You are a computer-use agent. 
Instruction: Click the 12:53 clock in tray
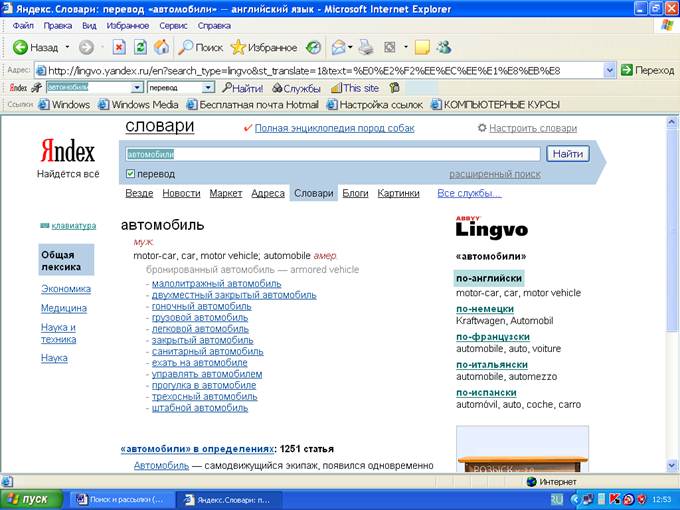[x=662, y=500]
